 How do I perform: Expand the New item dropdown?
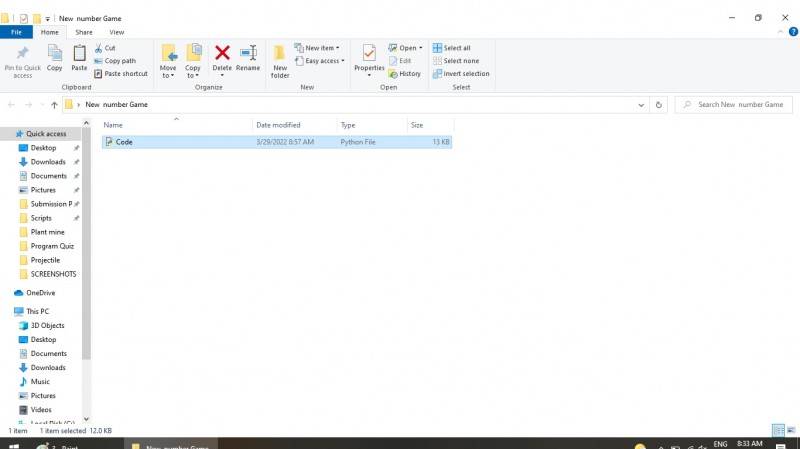click(x=322, y=48)
